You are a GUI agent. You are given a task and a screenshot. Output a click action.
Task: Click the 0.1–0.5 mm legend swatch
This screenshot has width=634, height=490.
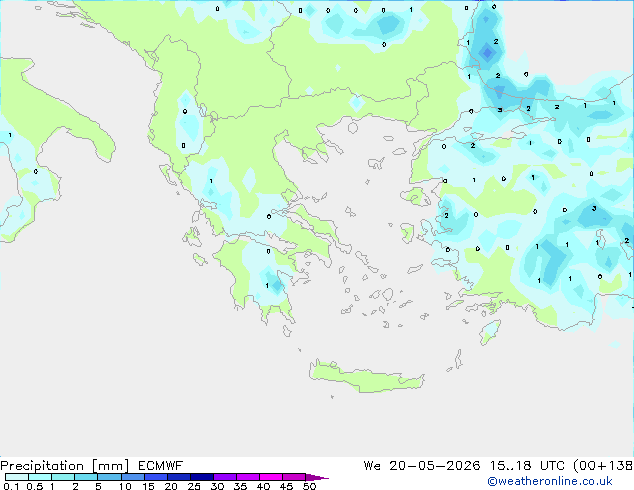coord(17,477)
